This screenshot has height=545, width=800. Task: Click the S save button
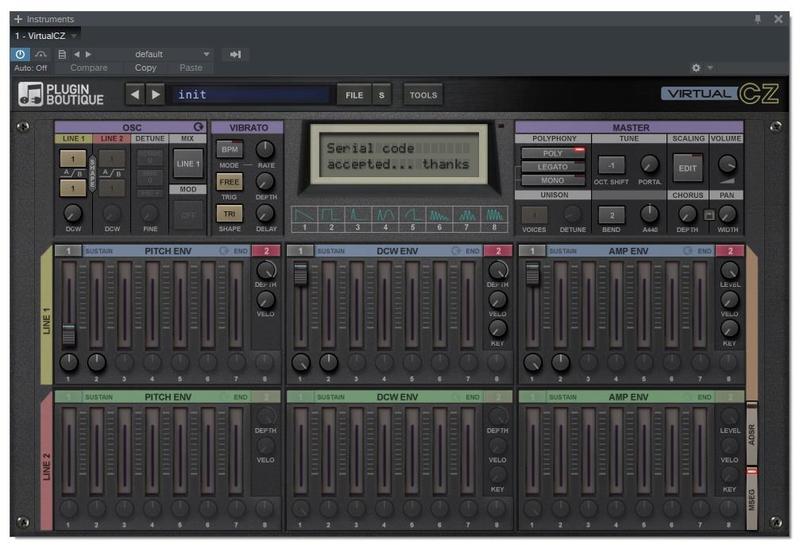click(382, 95)
